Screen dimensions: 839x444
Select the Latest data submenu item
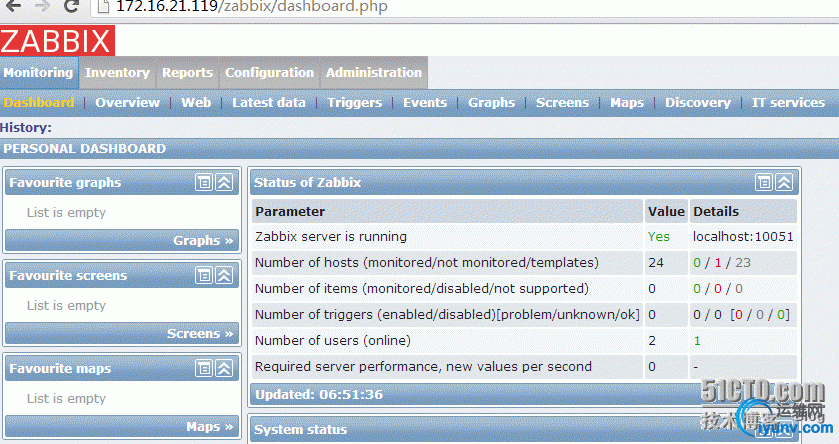click(269, 103)
